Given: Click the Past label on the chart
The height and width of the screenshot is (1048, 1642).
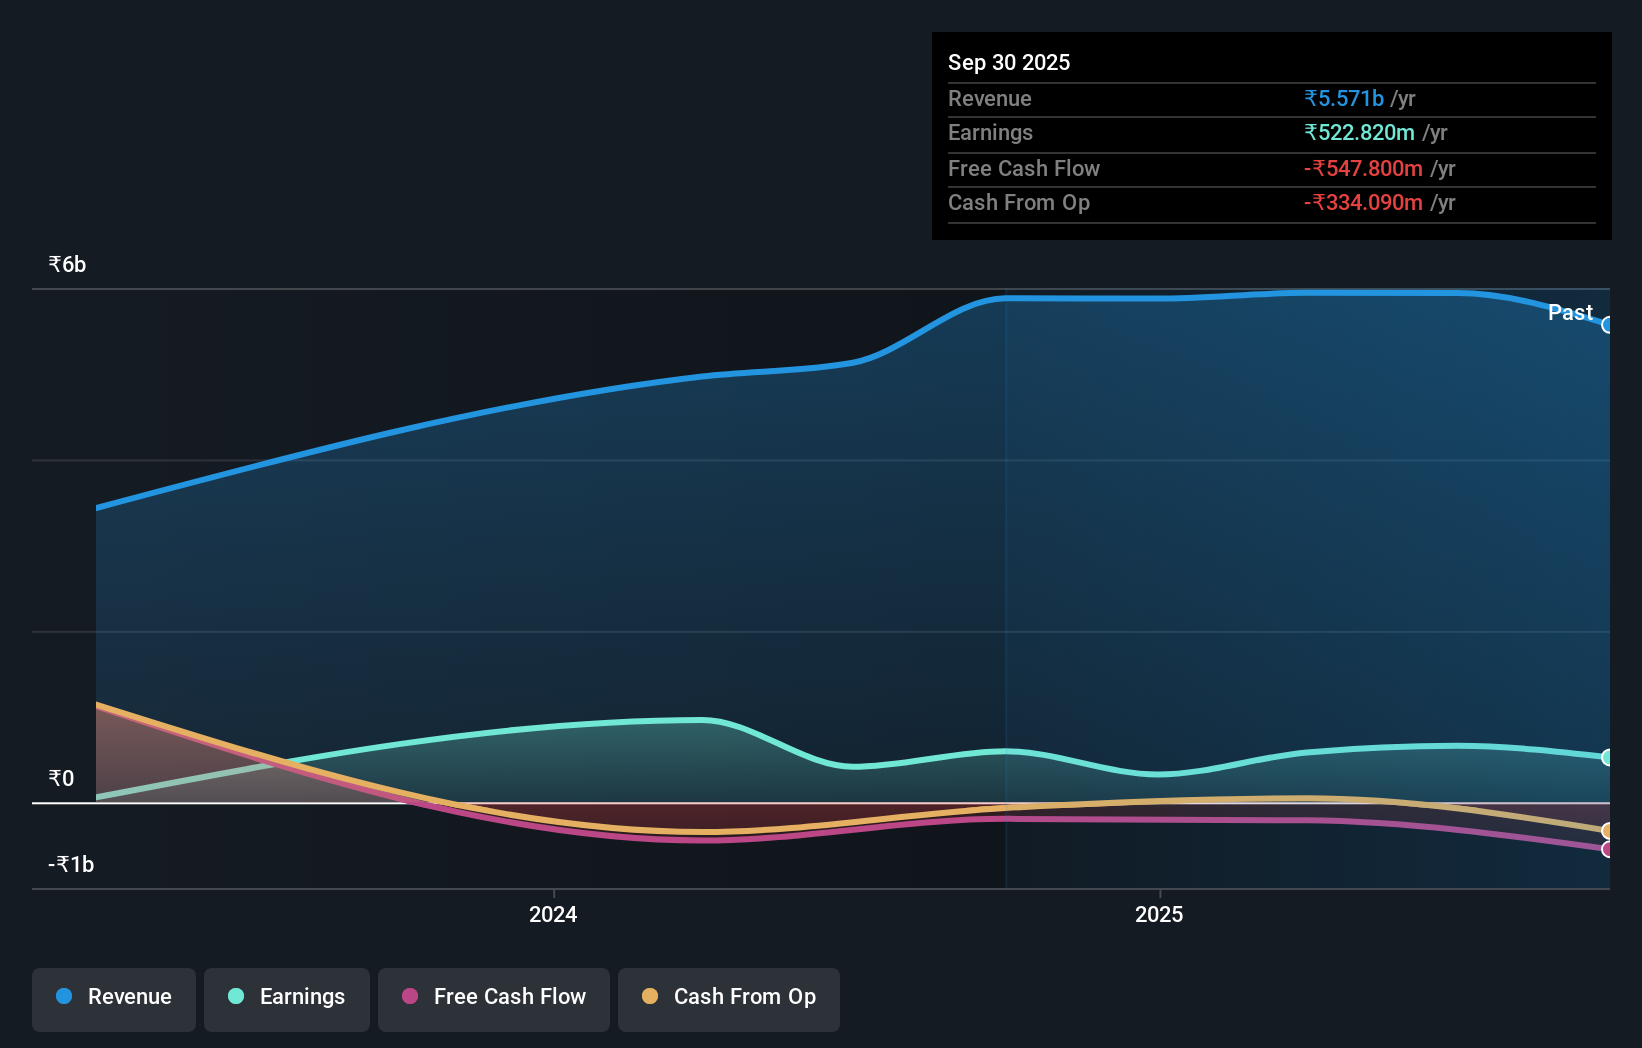Looking at the screenshot, I should (x=1570, y=312).
